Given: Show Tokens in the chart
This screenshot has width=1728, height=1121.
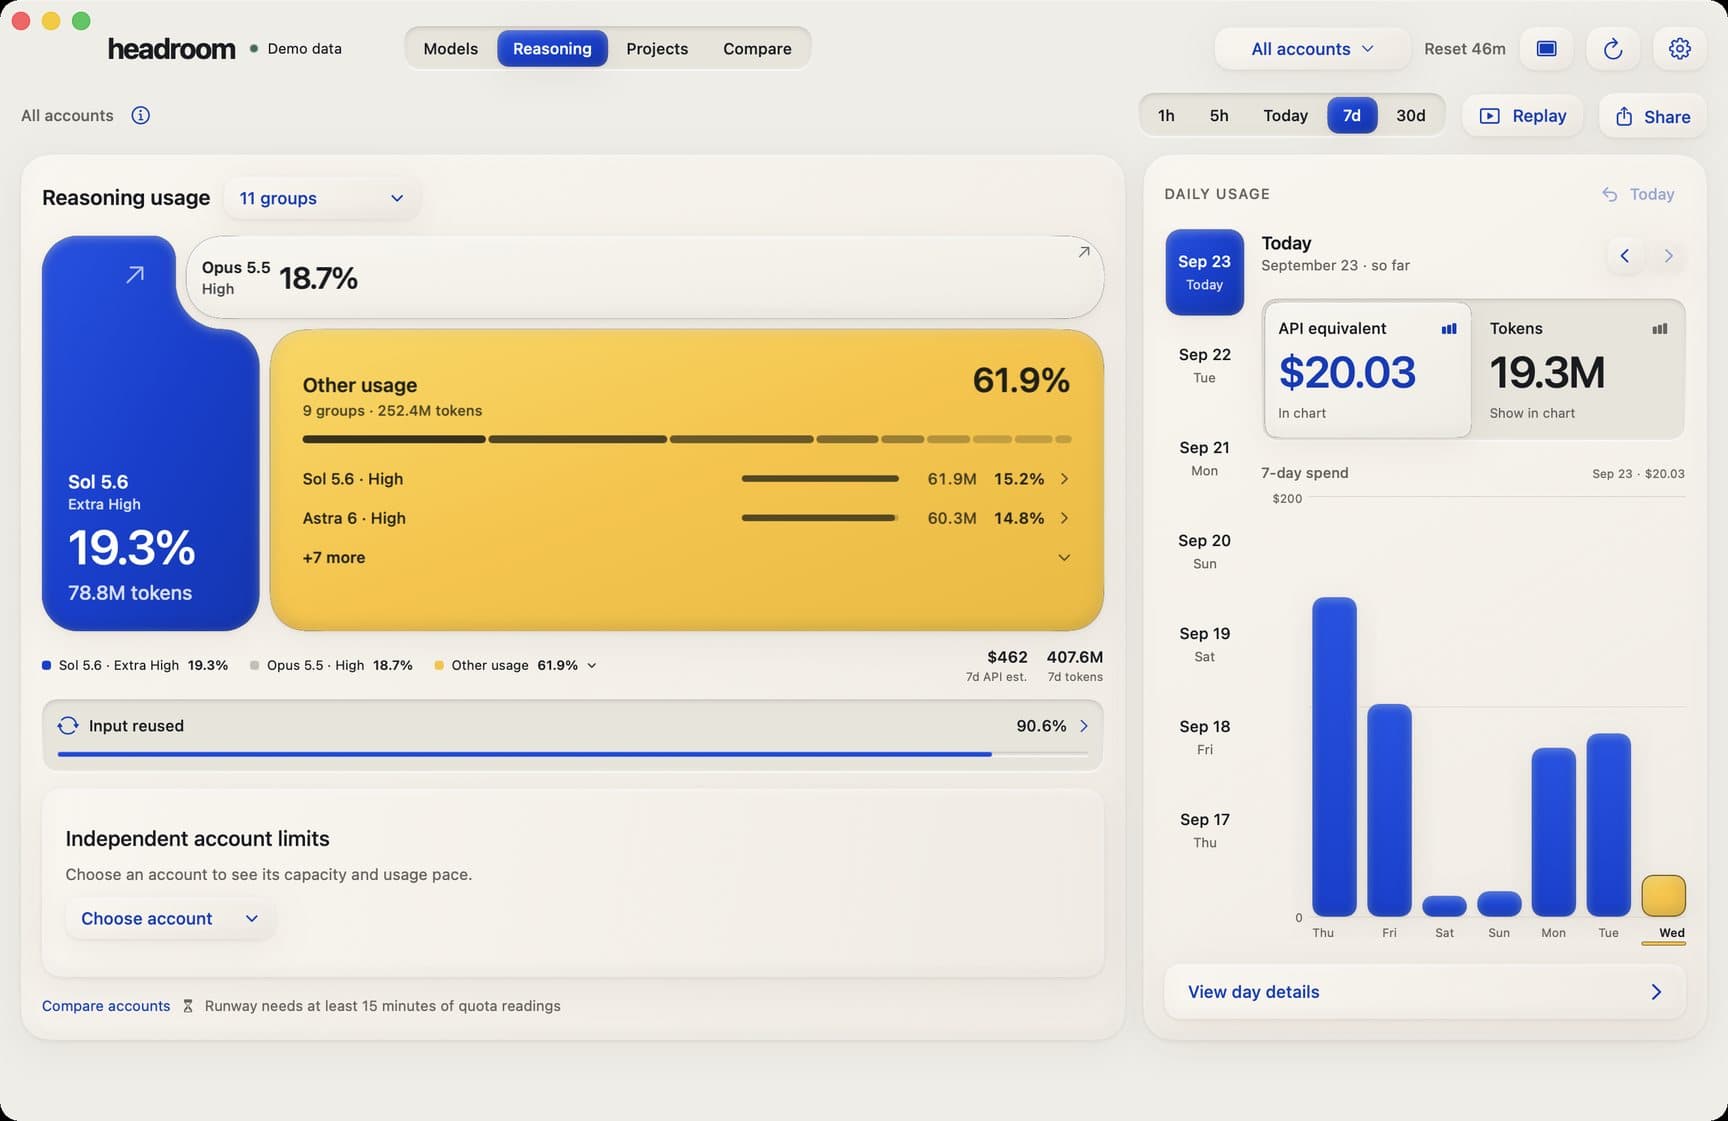Looking at the screenshot, I should pyautogui.click(x=1579, y=369).
